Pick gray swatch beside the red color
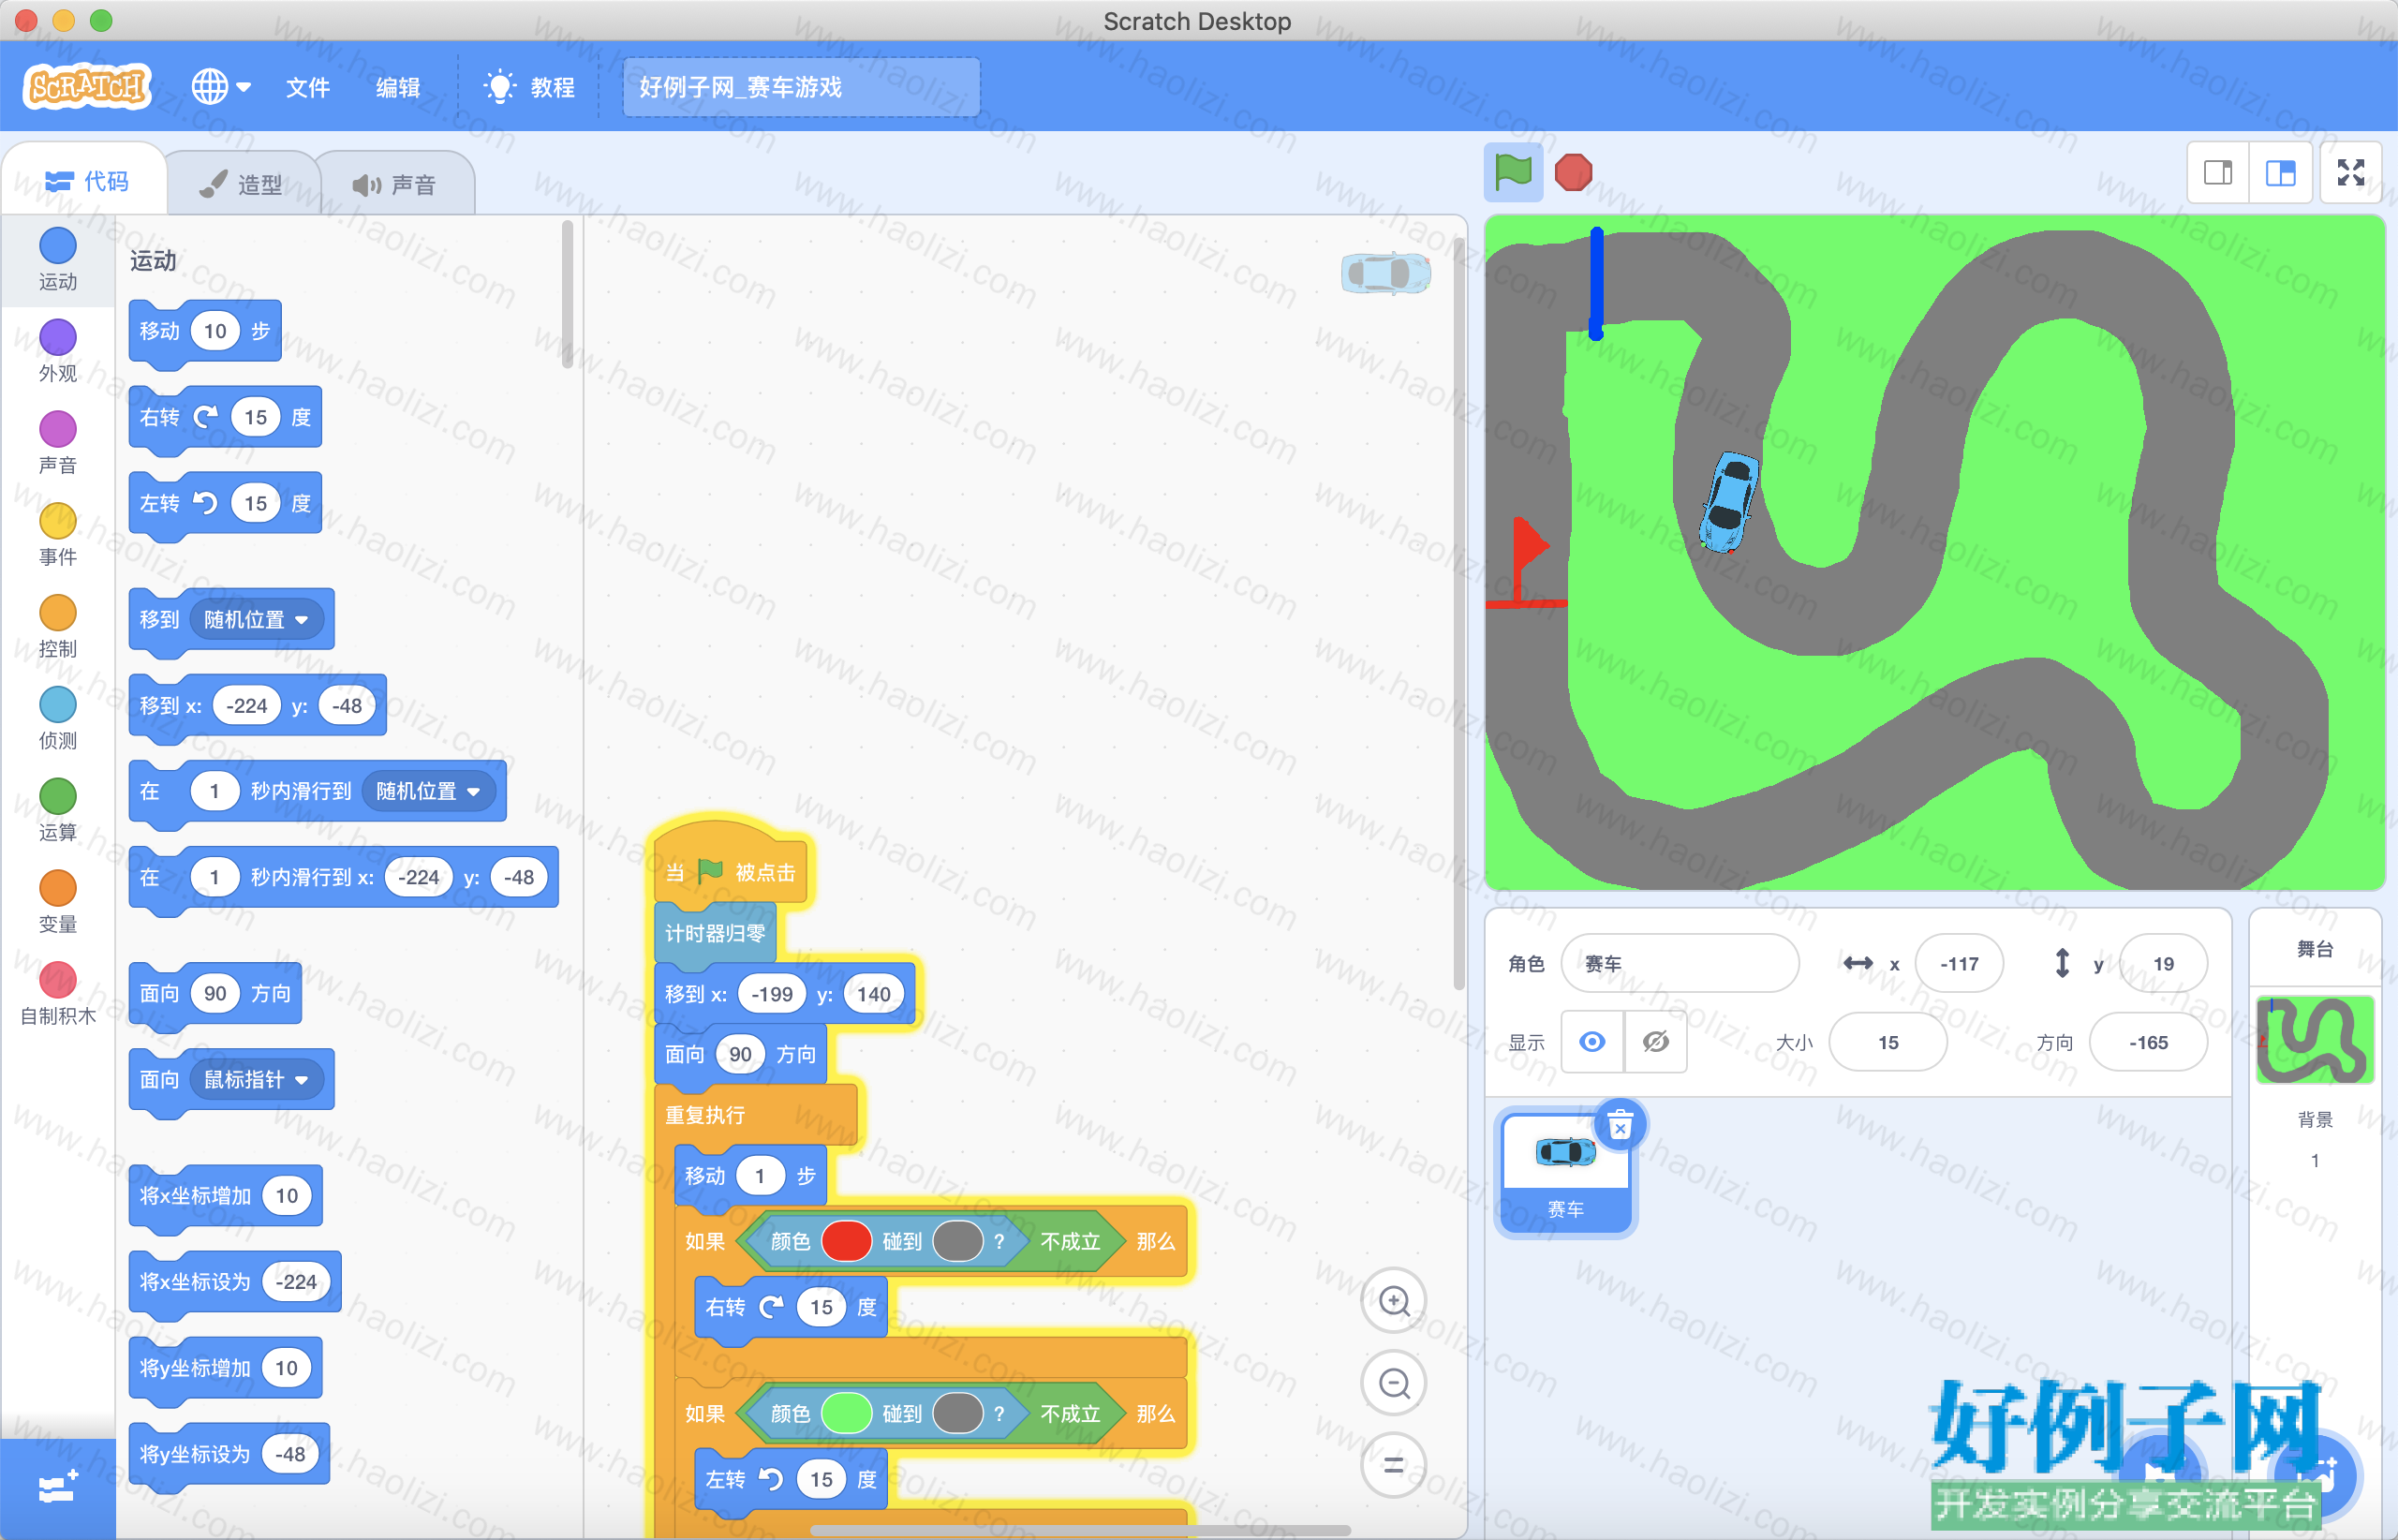The image size is (2398, 1540). point(957,1241)
